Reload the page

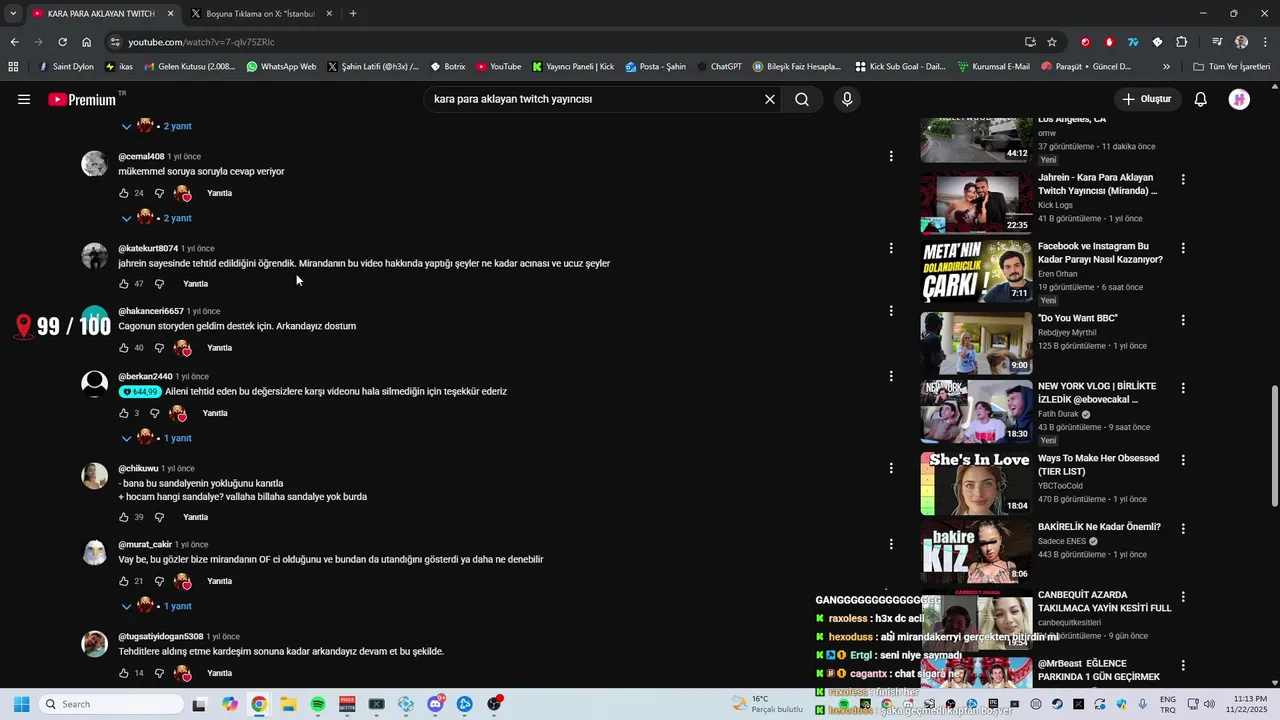pyautogui.click(x=62, y=42)
